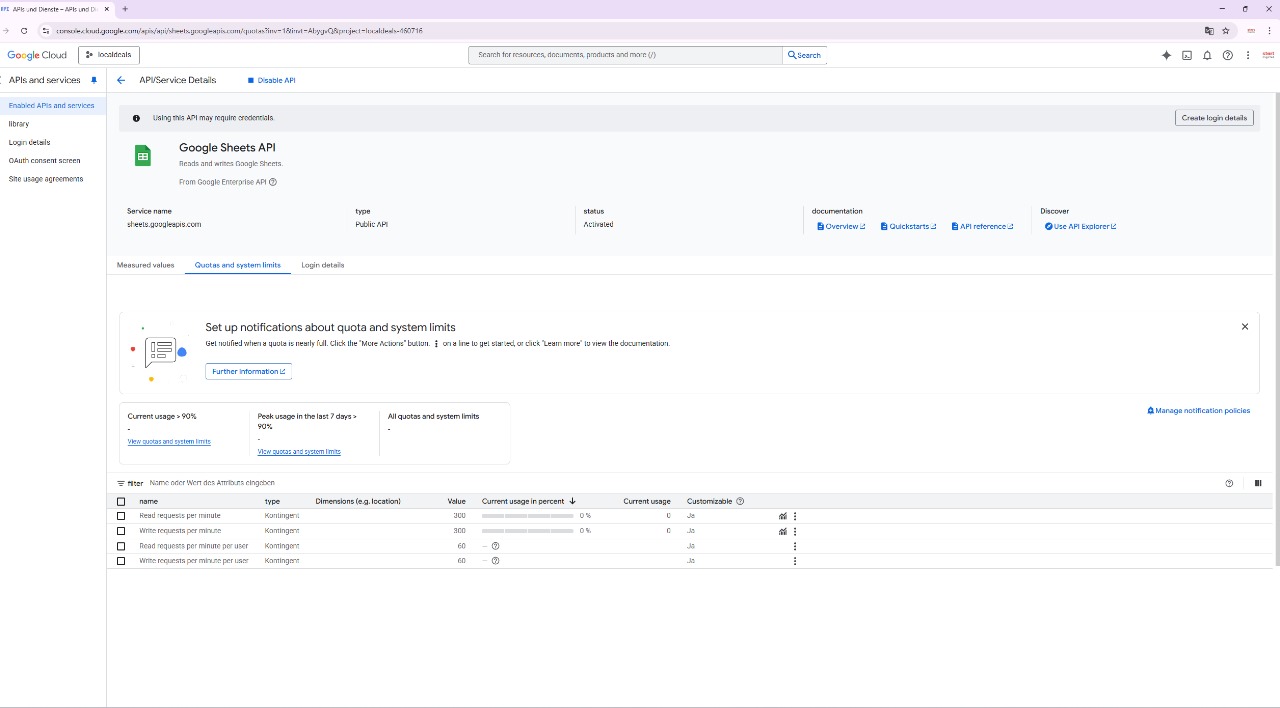Open the Chrome three-dot menu
The height and width of the screenshot is (708, 1280).
pyautogui.click(x=1269, y=31)
